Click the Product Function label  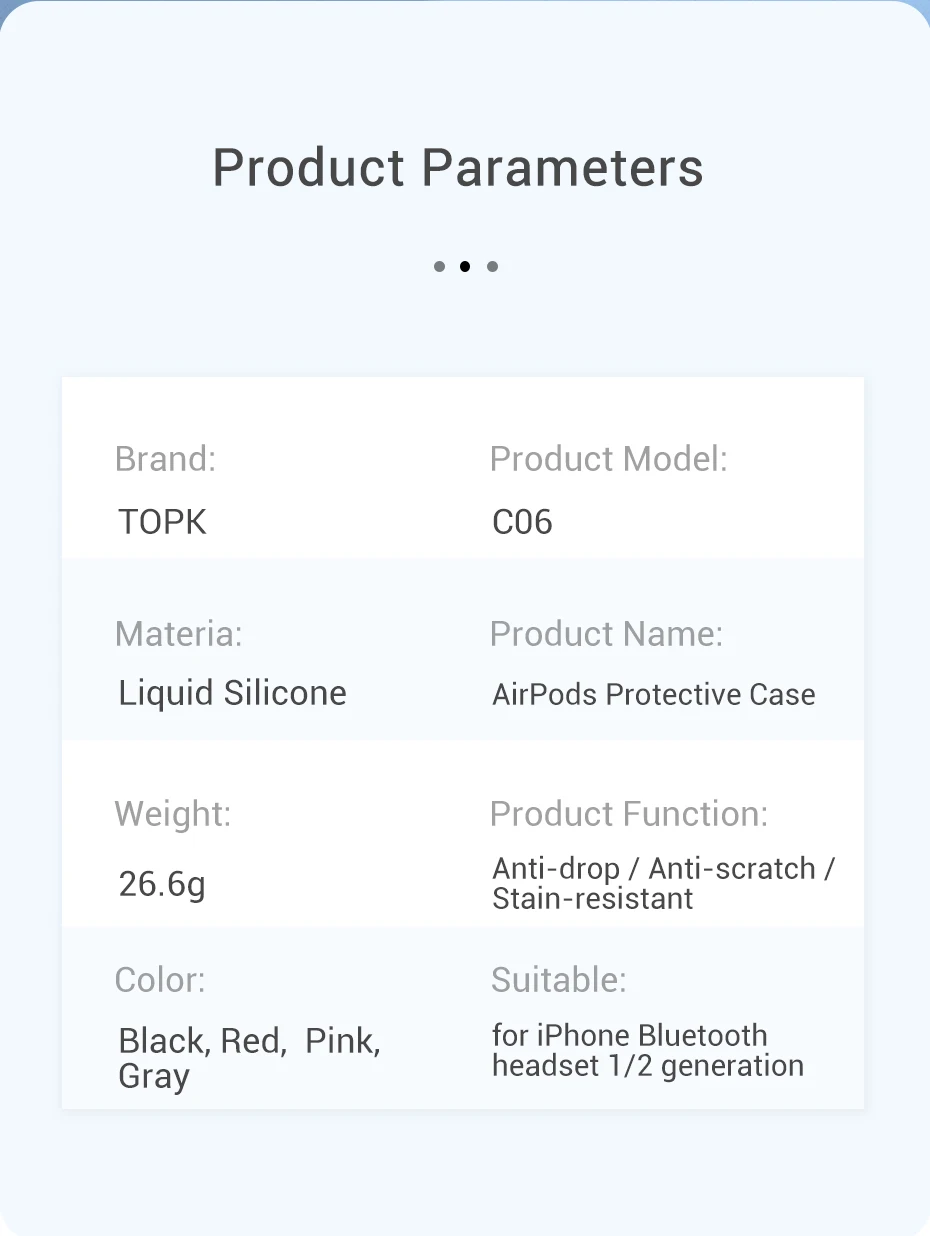(629, 814)
